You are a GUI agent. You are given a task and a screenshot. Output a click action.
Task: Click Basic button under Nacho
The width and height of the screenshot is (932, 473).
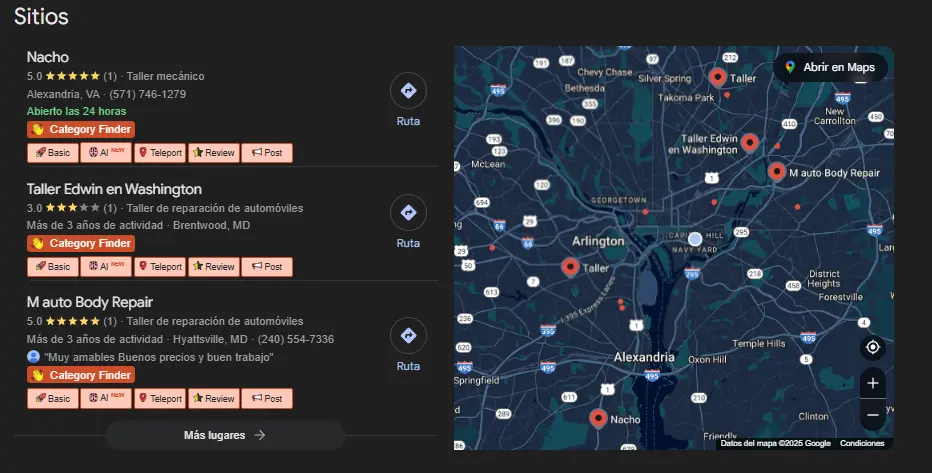click(x=53, y=153)
